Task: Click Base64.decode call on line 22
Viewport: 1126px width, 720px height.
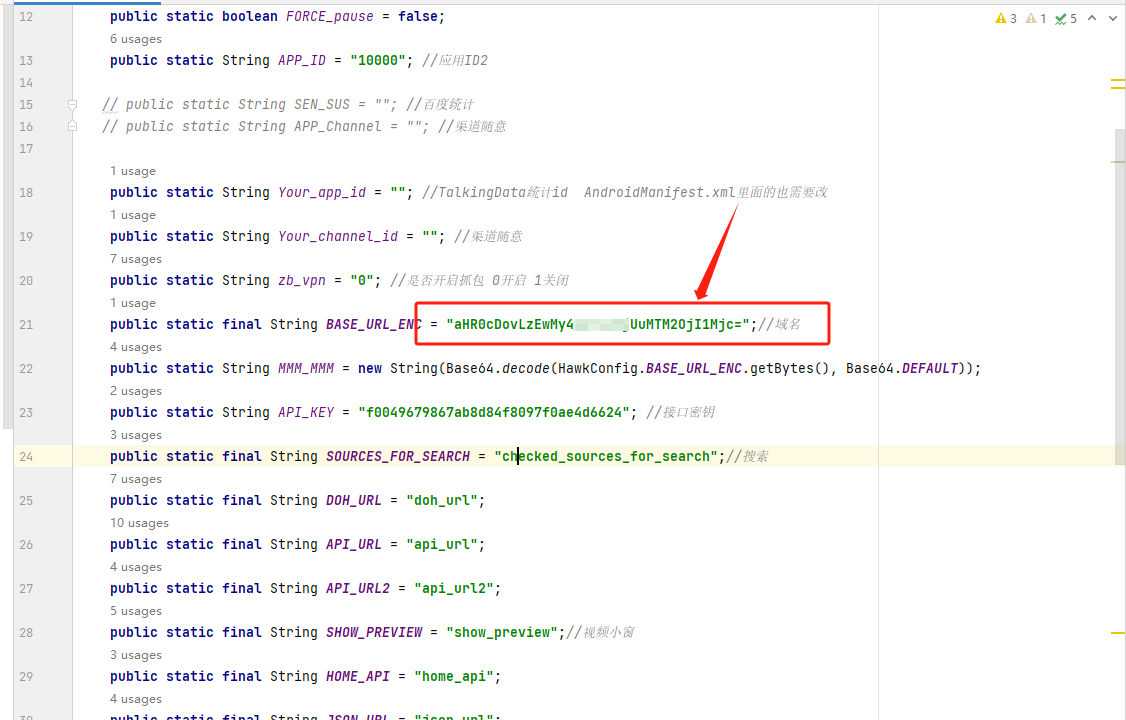Action: coord(497,368)
